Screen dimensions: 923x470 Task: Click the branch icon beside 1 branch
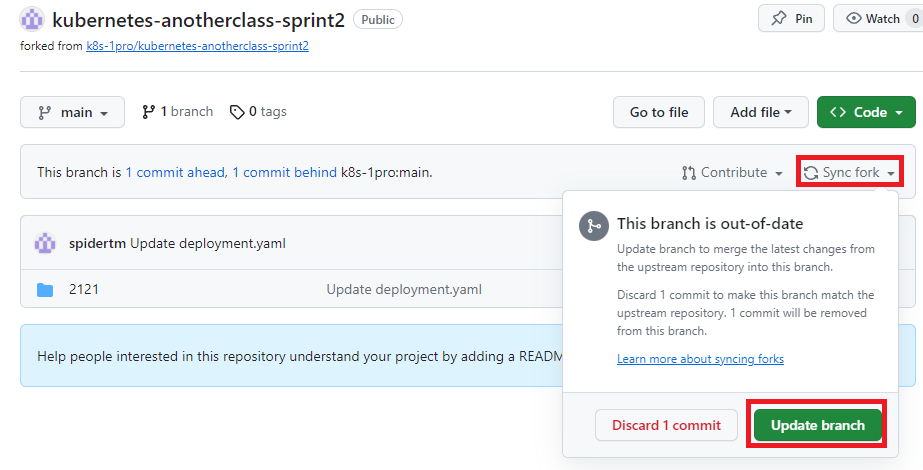click(148, 112)
